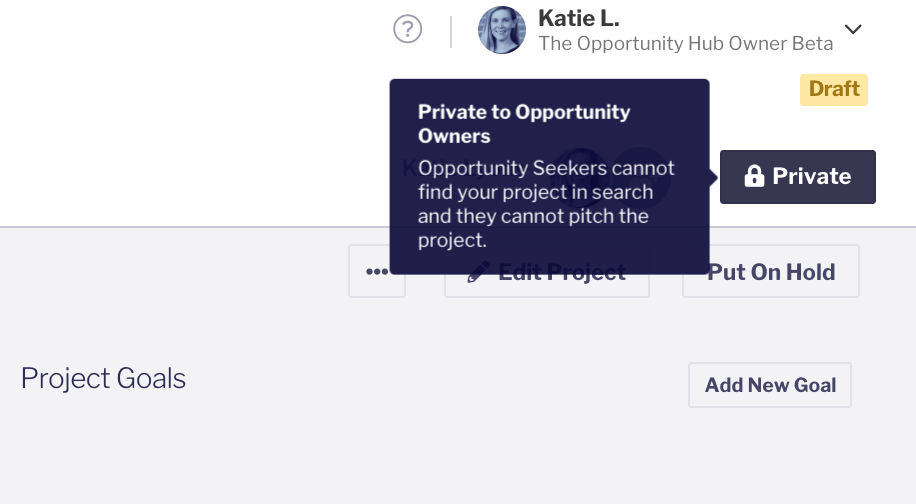Put the project on hold
Screen dimensions: 916x504
click(x=771, y=272)
